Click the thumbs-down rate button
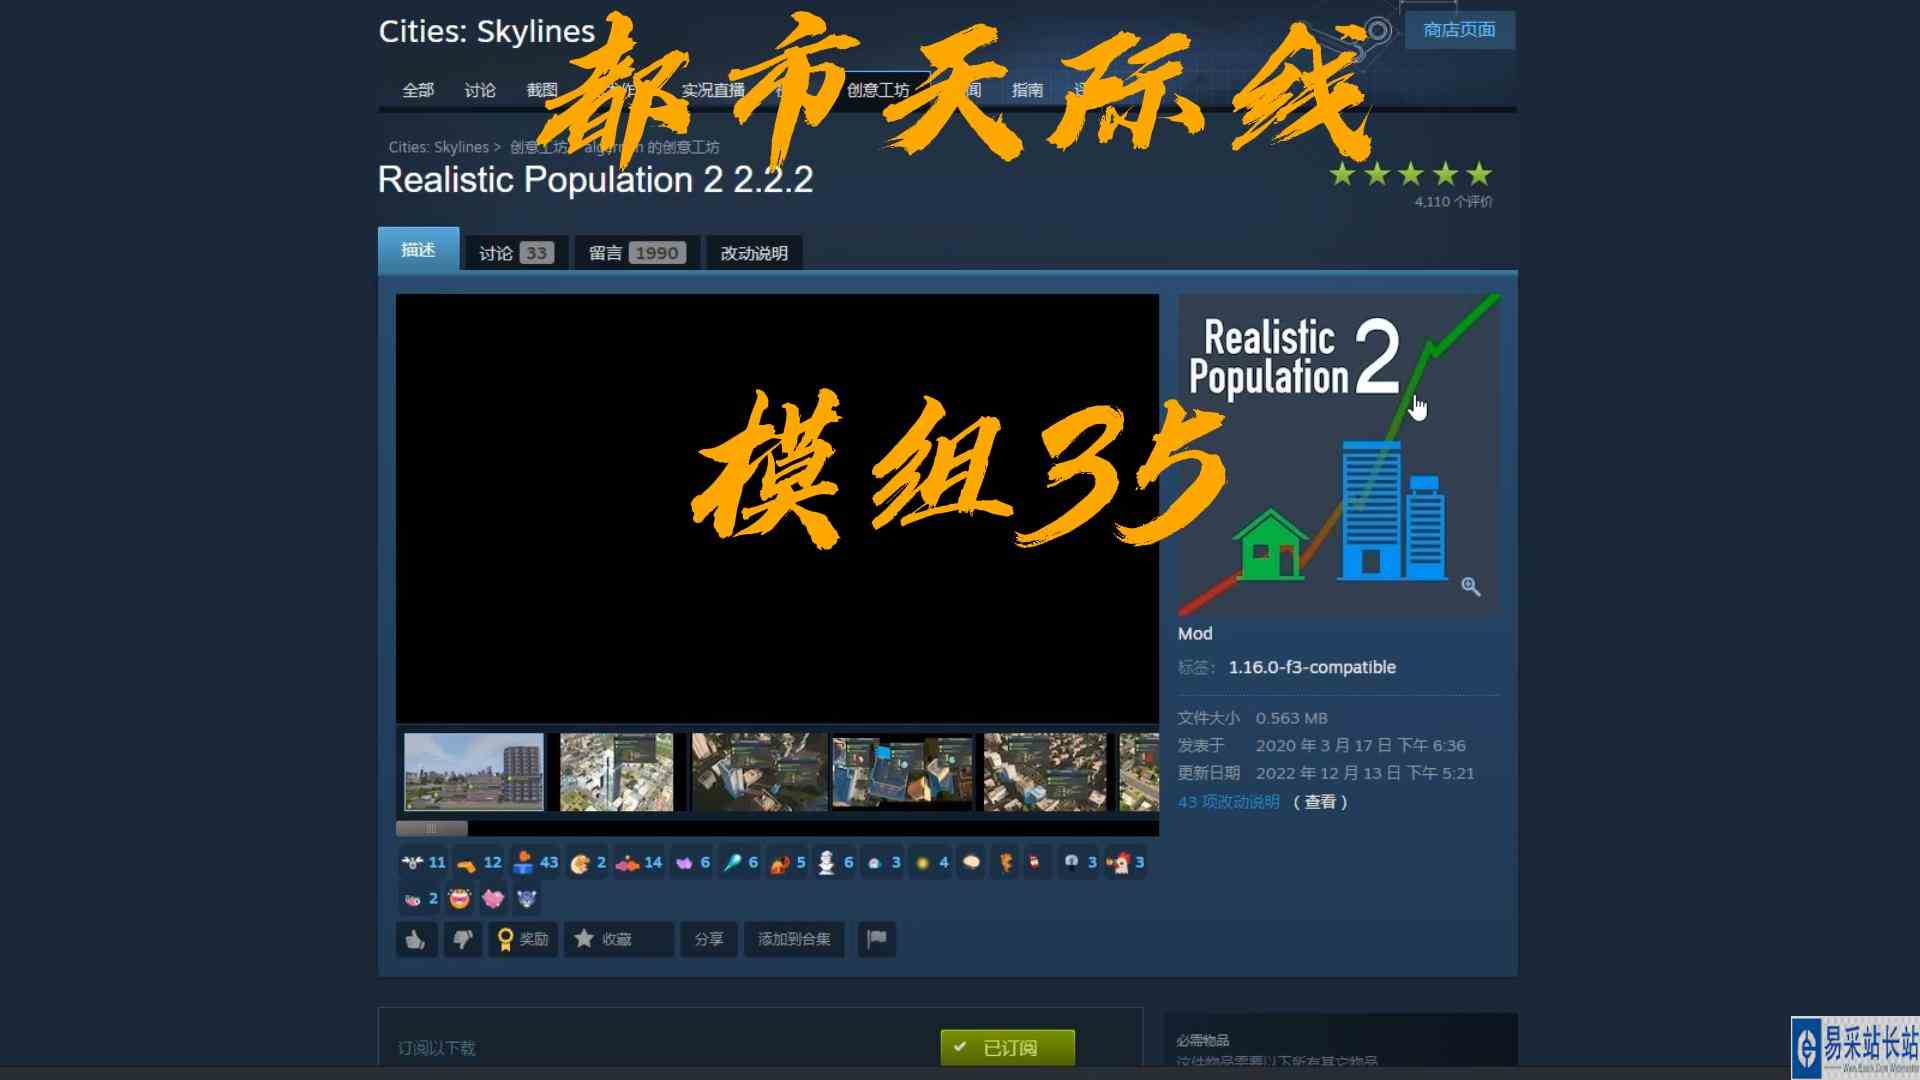The width and height of the screenshot is (1920, 1080). pos(462,939)
